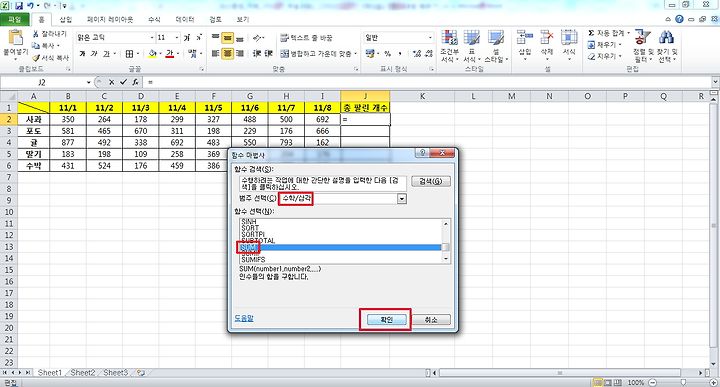Screen dimensions: 720x387
Task: Click the red font color swatch
Action: 170,54
